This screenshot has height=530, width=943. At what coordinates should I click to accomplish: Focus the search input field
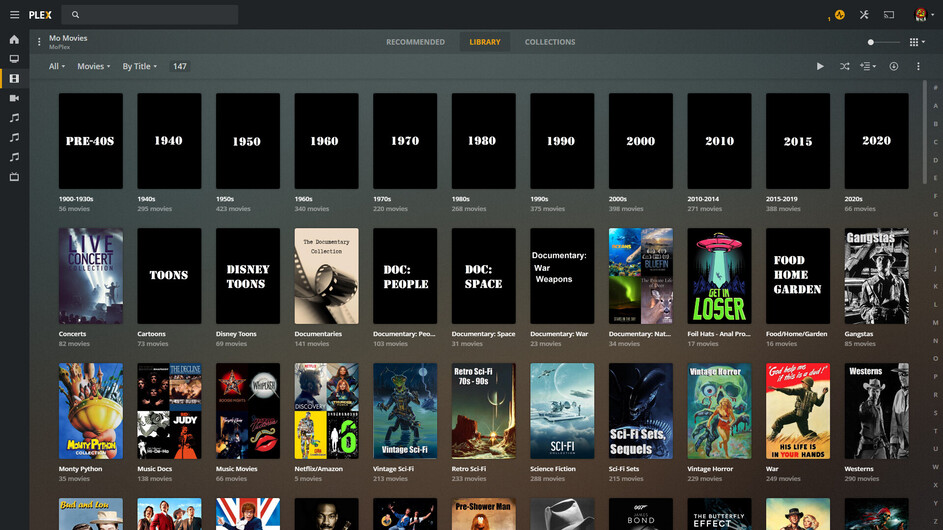tap(150, 15)
